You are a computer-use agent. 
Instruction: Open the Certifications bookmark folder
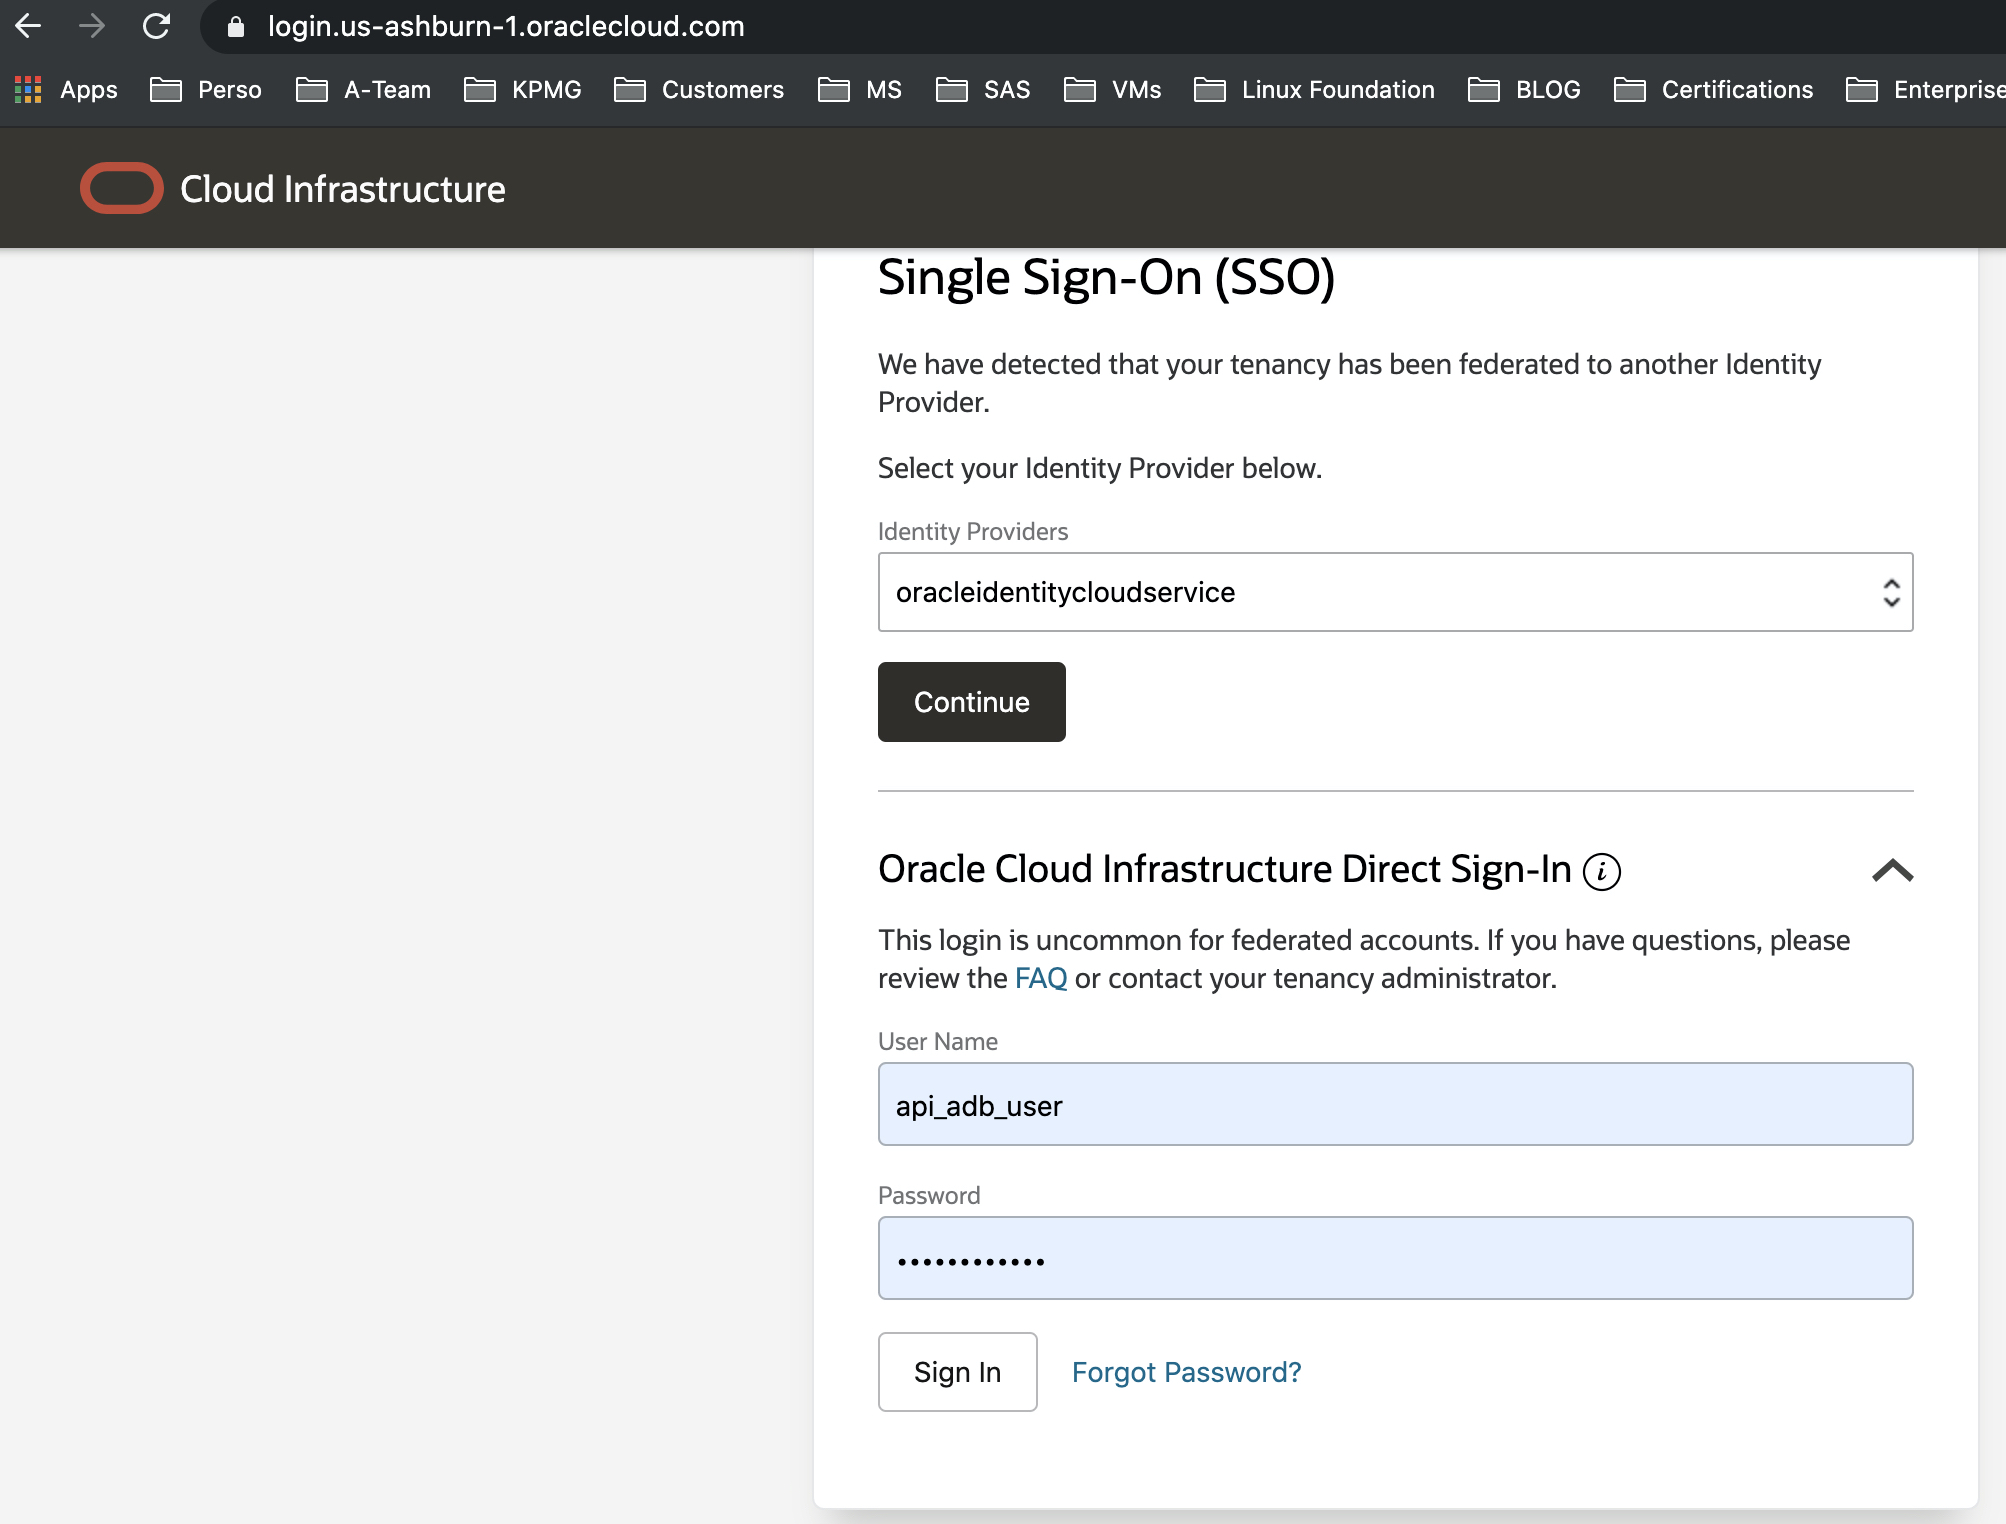tap(1713, 90)
